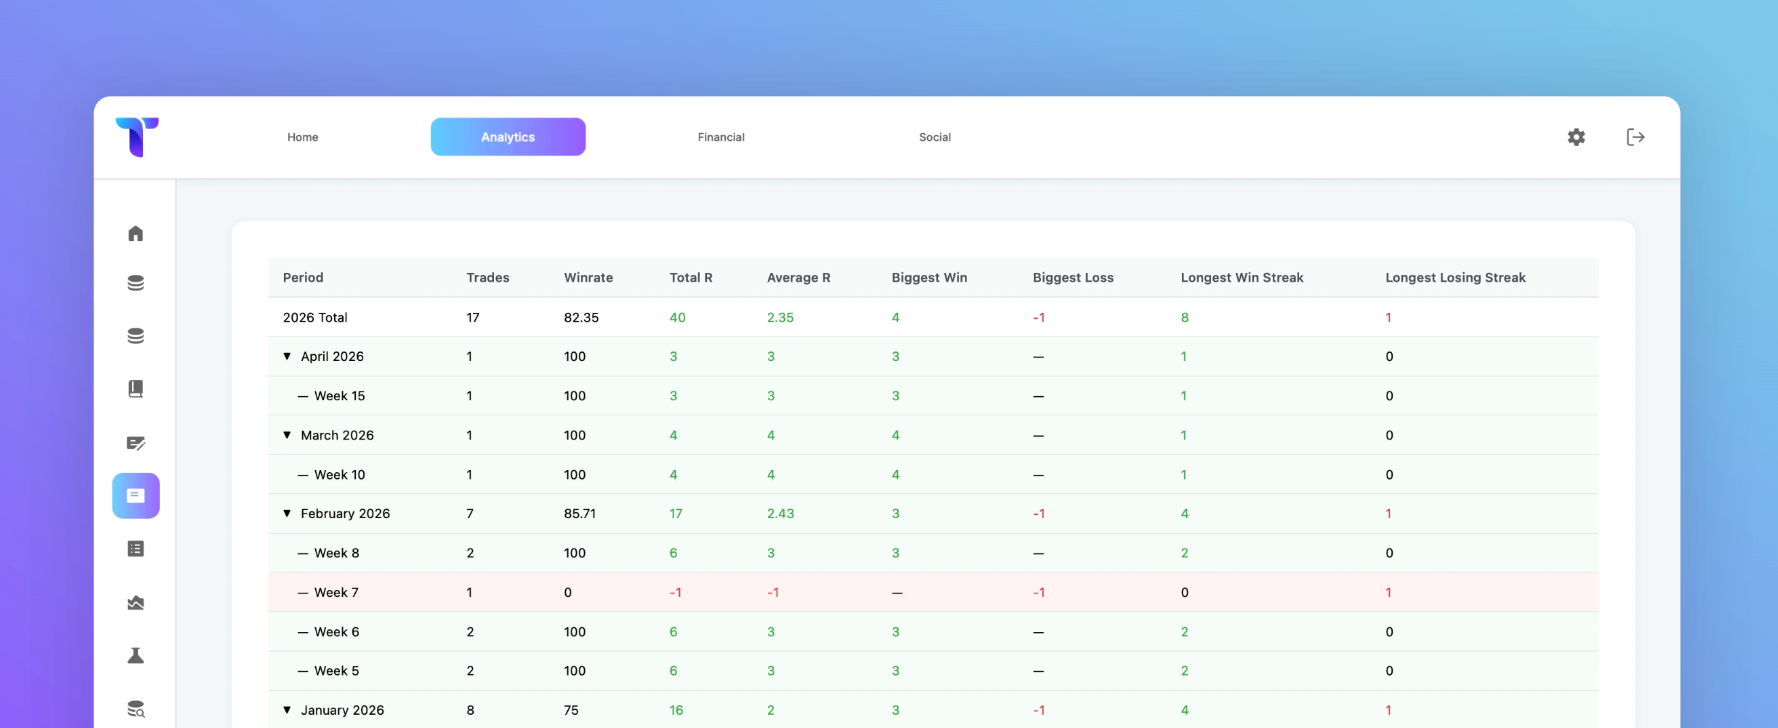Select the note with pencil sidebar icon
1778x728 pixels.
pyautogui.click(x=136, y=443)
